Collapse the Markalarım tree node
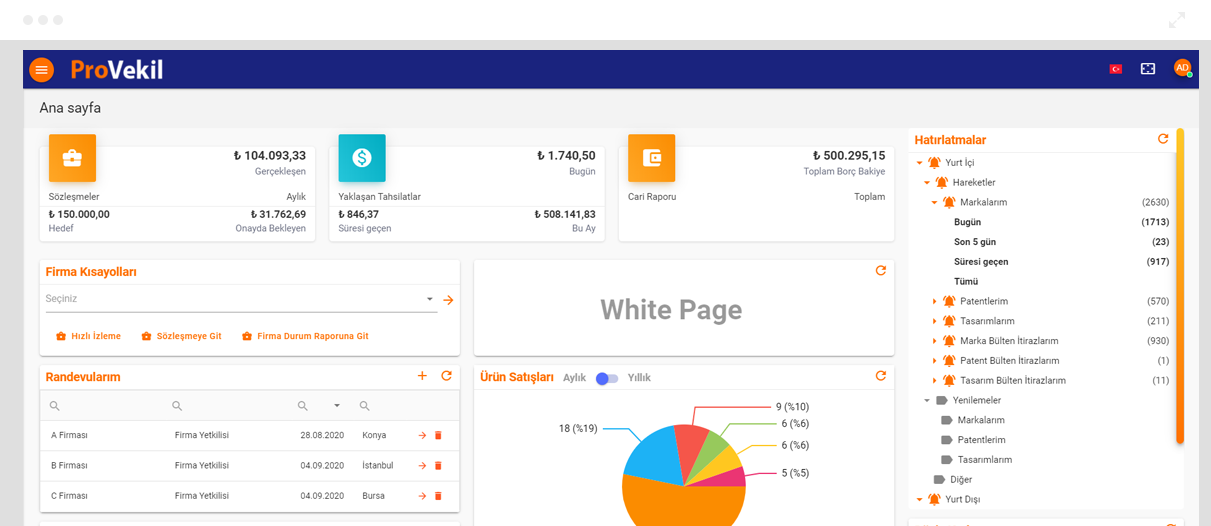Screen dimensions: 1211x526 935,202
